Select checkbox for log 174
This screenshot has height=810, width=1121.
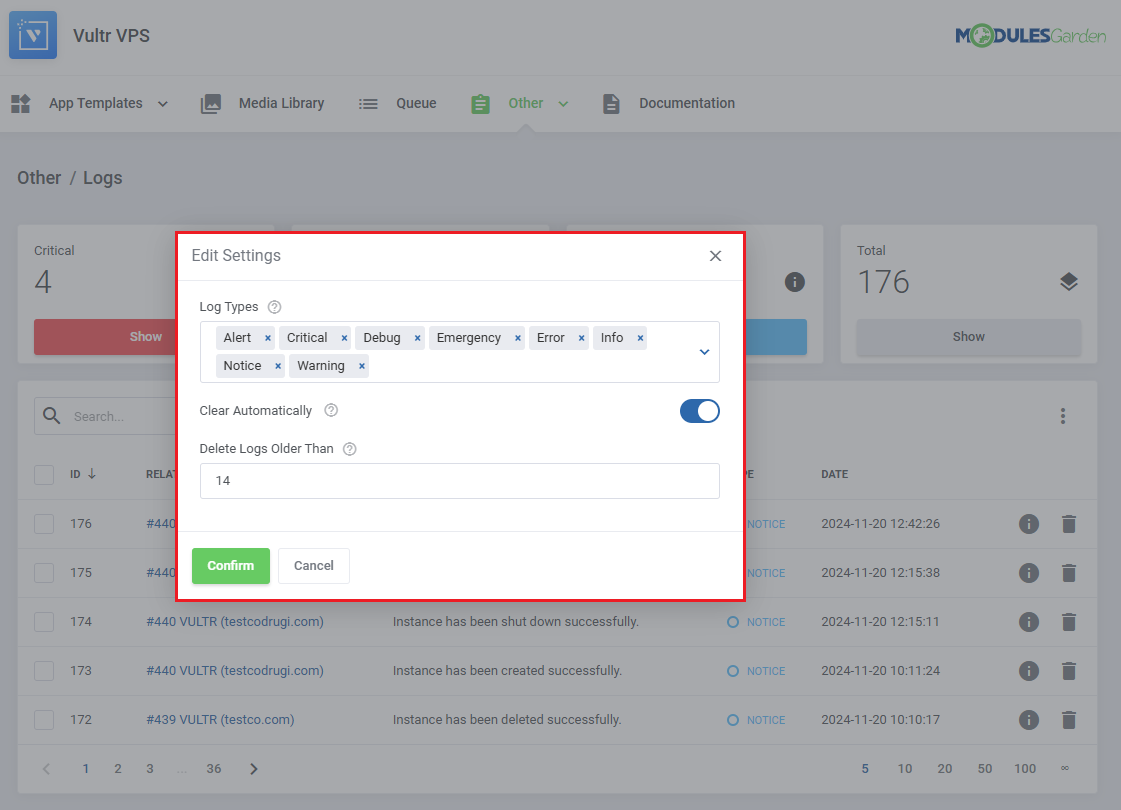click(x=44, y=622)
